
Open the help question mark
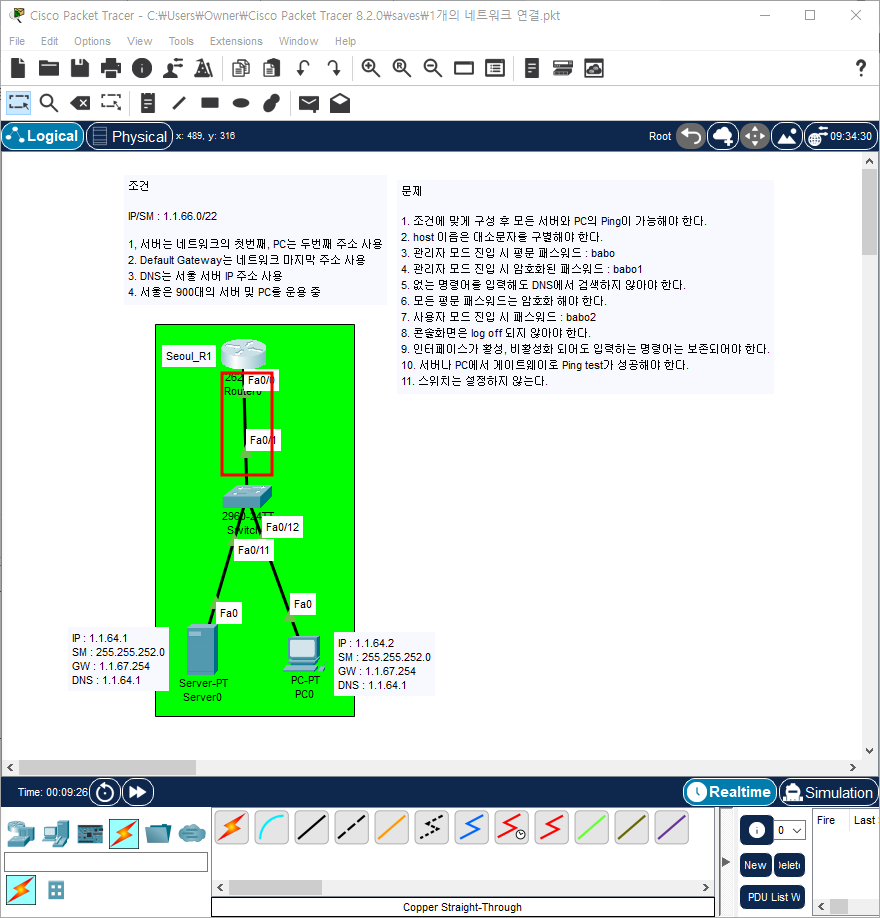point(861,68)
